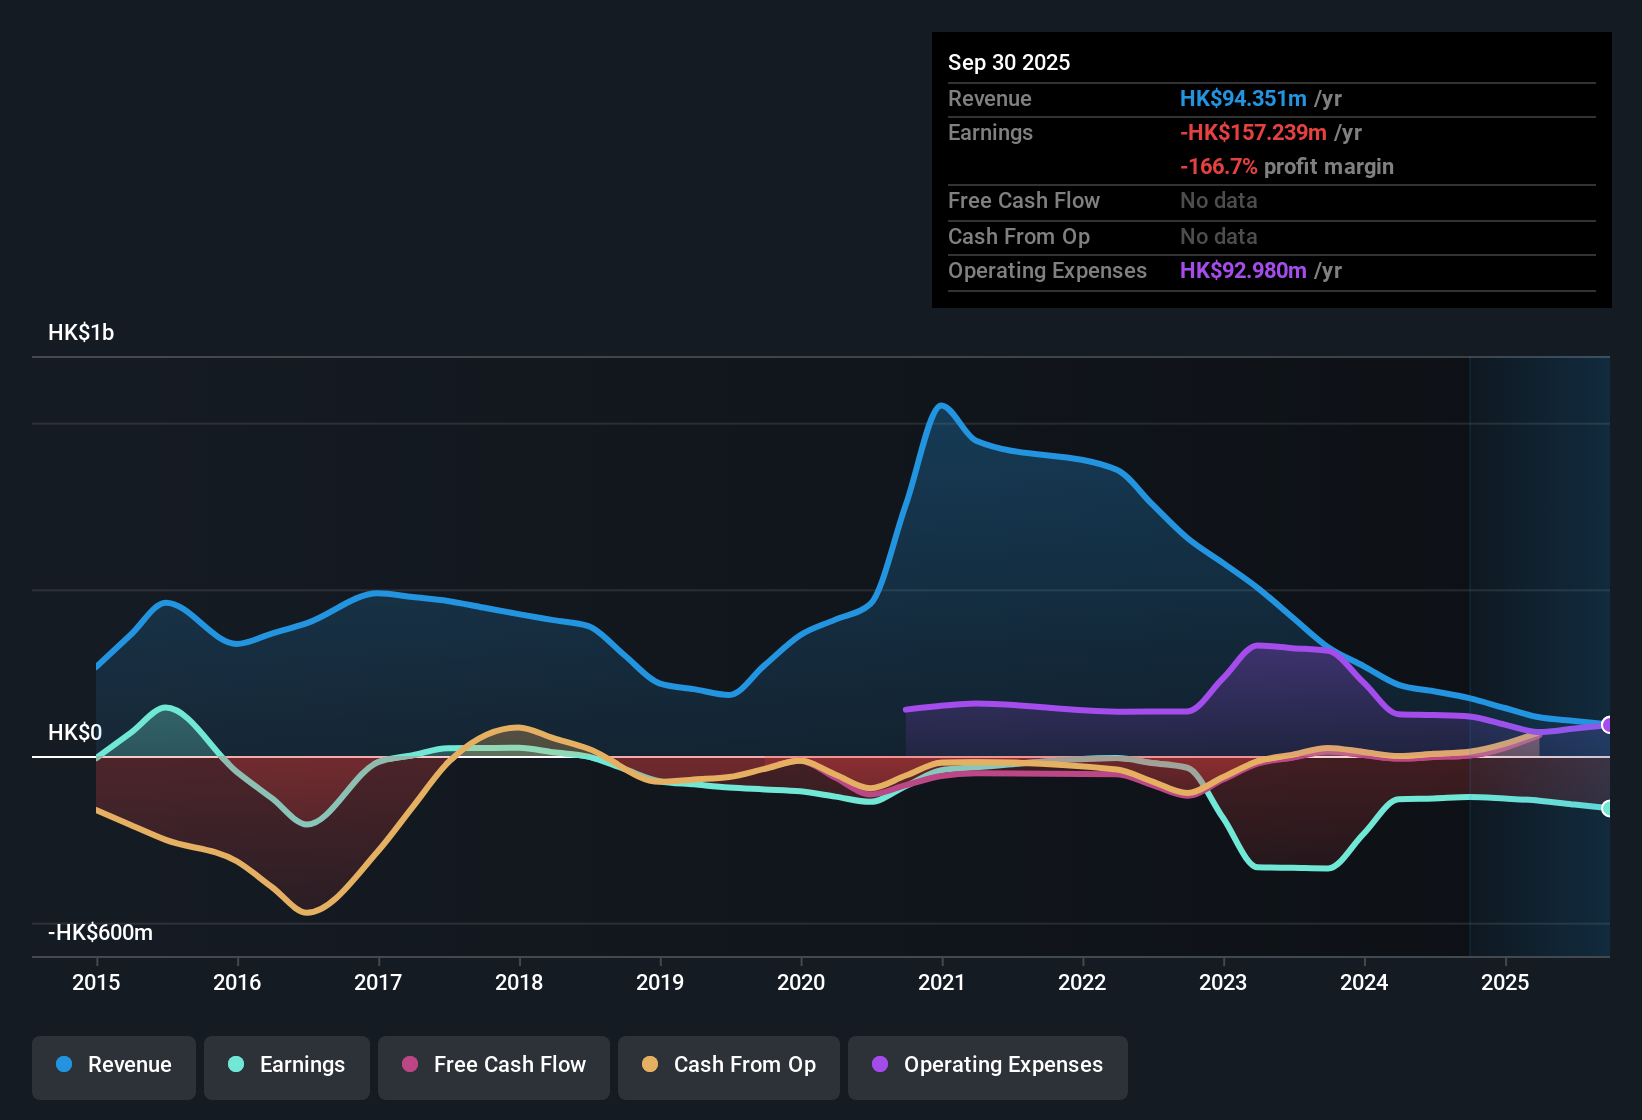Expand the Operating Expenses legend entry
The width and height of the screenshot is (1642, 1120).
(x=987, y=1065)
